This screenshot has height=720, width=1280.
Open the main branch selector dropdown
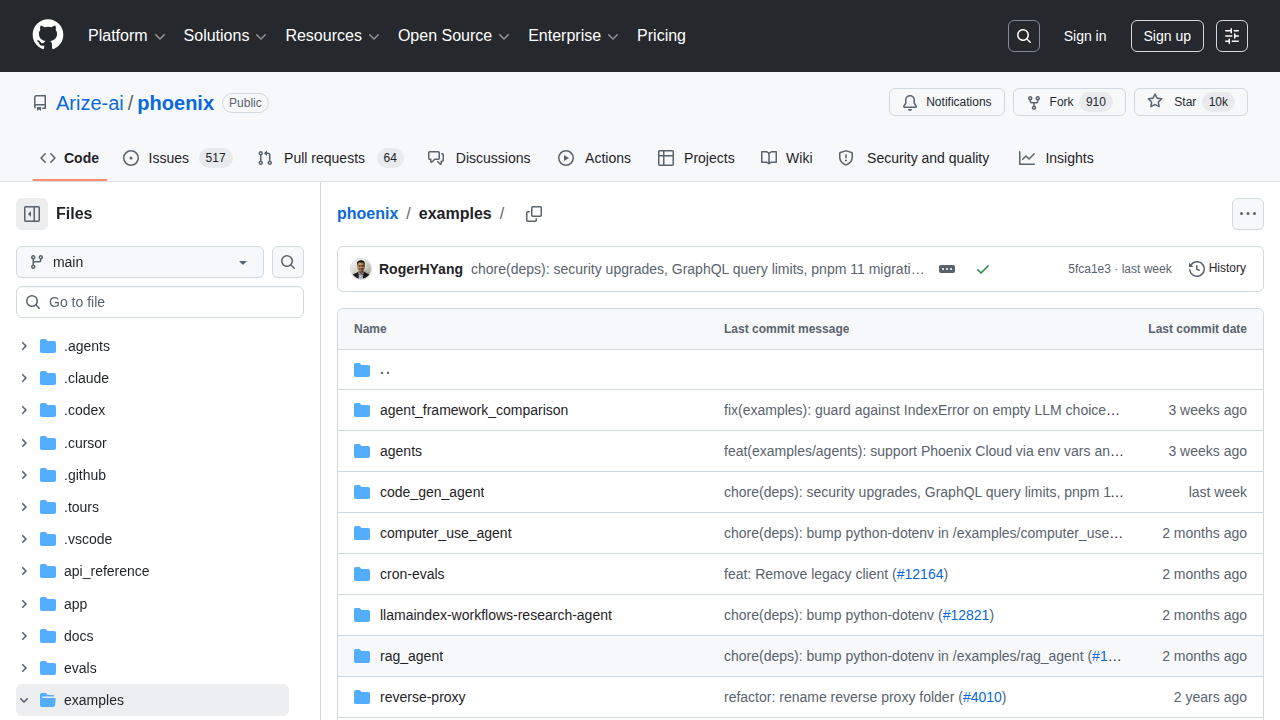tap(140, 262)
